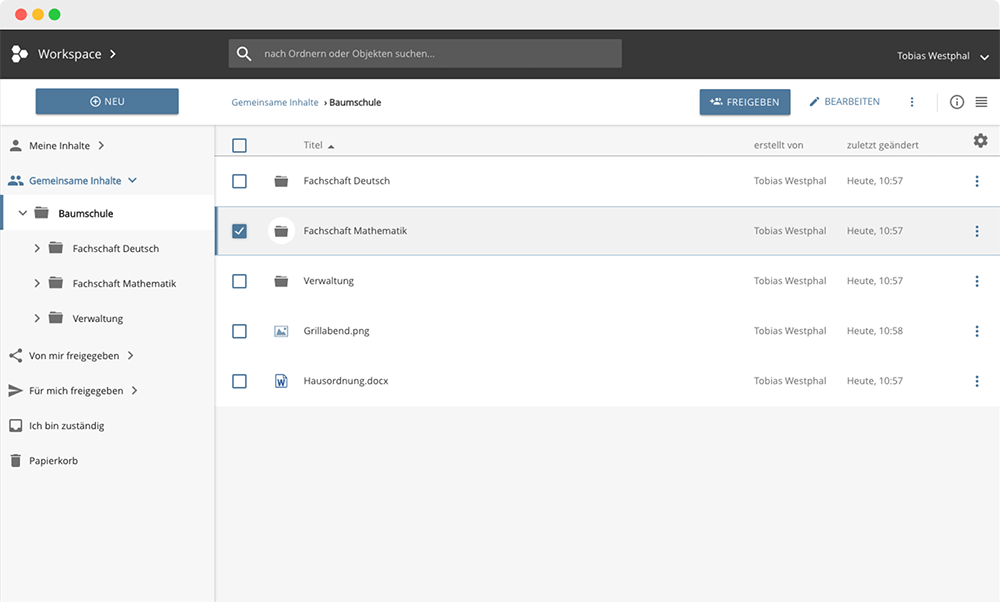Select Für mich freigegeben sidebar item
The image size is (1000, 602).
(76, 391)
